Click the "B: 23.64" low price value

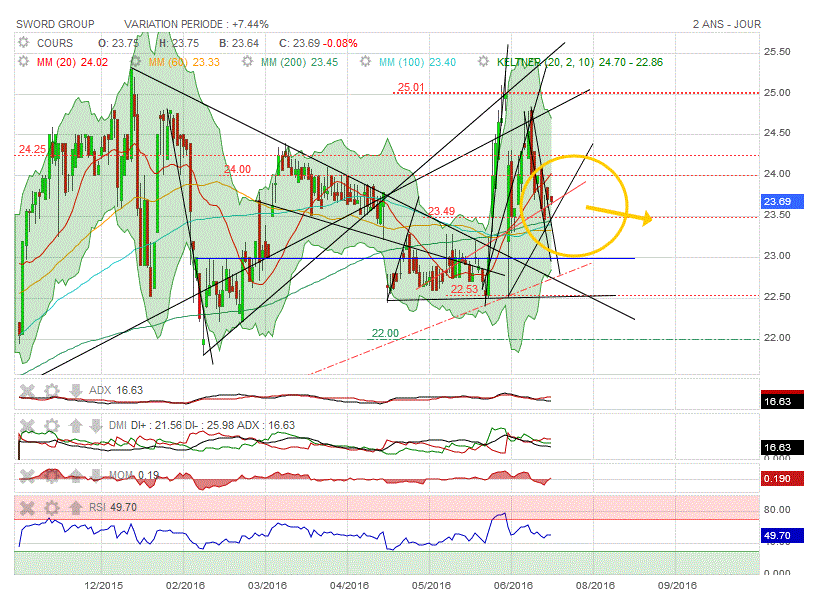[239, 43]
